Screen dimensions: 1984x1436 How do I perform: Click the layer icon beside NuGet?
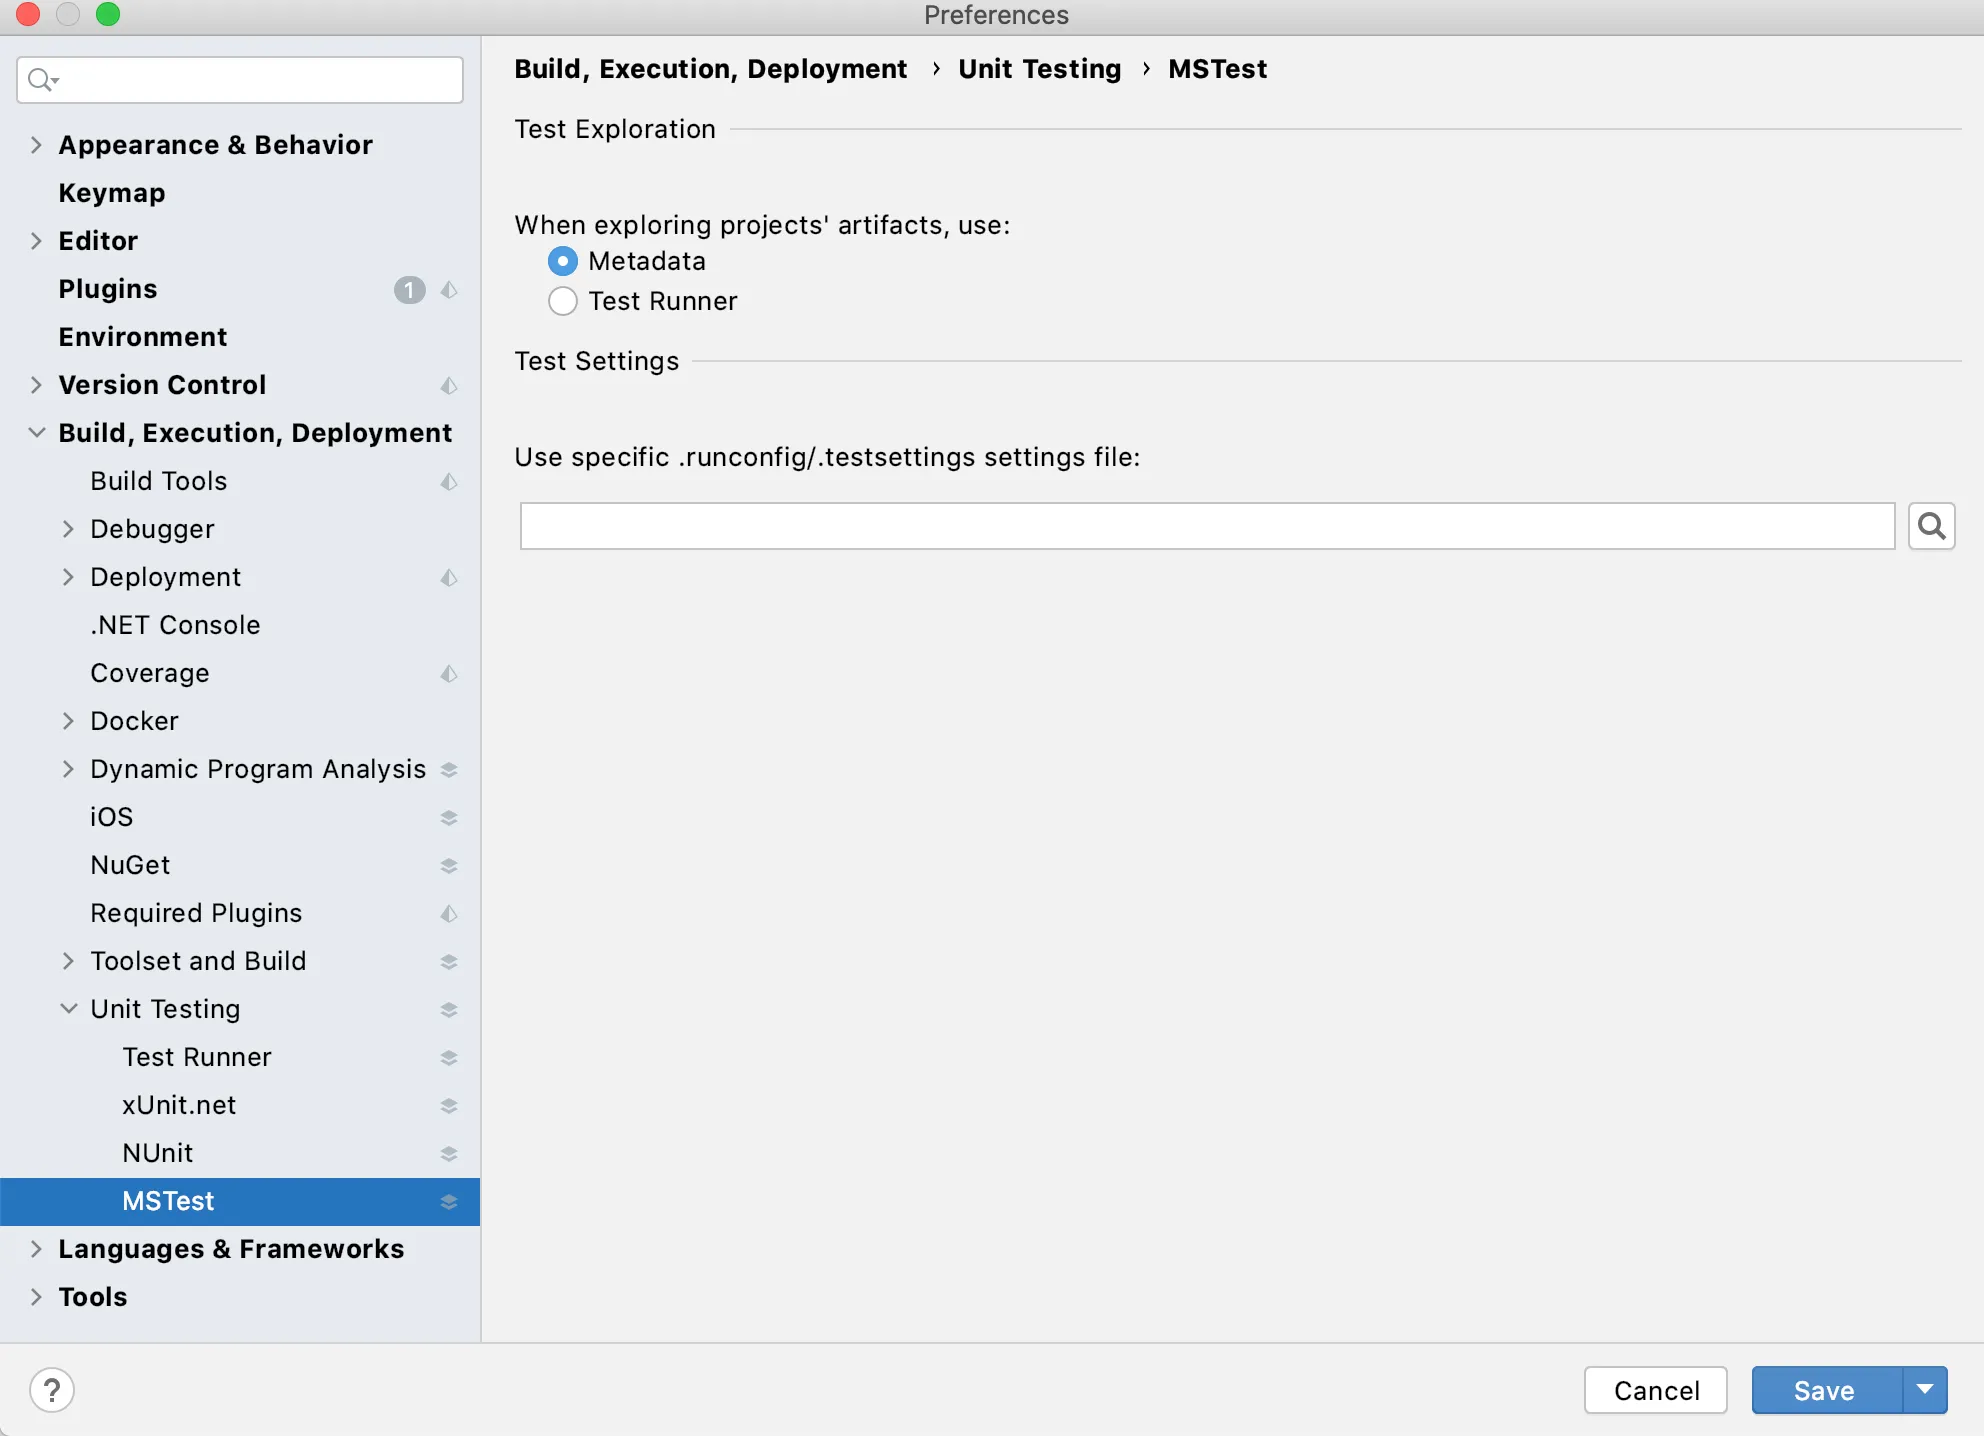[449, 865]
